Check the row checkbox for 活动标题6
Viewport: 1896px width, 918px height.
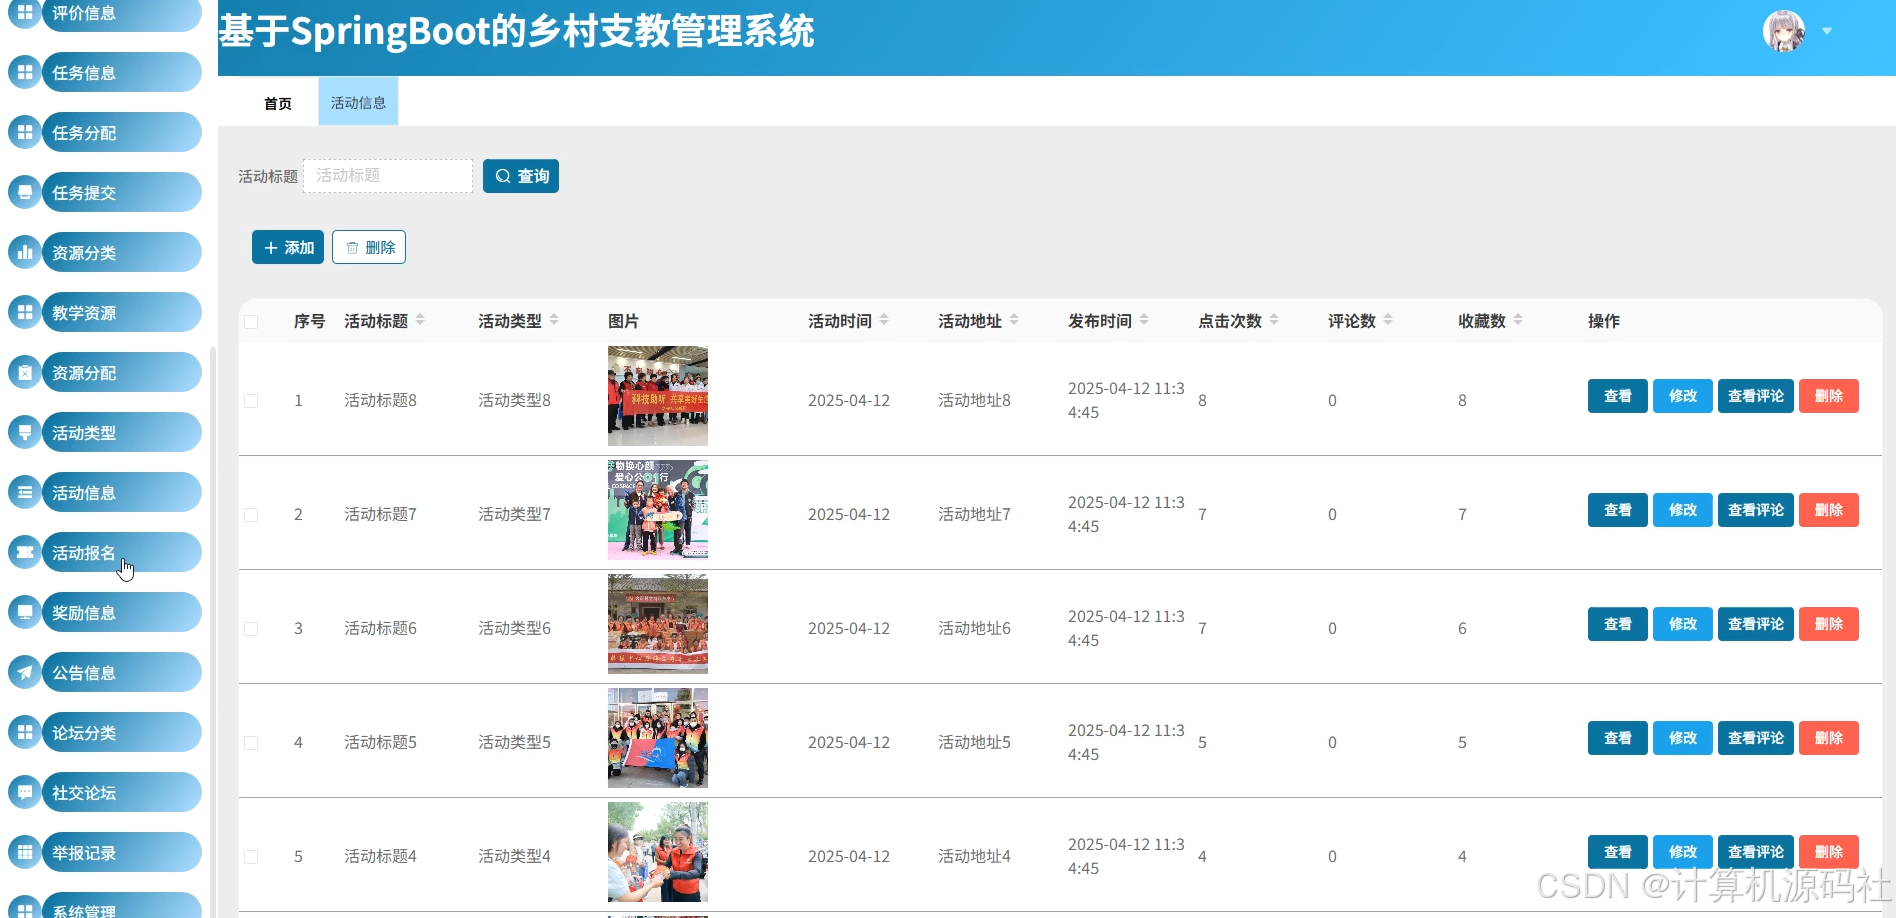click(251, 629)
